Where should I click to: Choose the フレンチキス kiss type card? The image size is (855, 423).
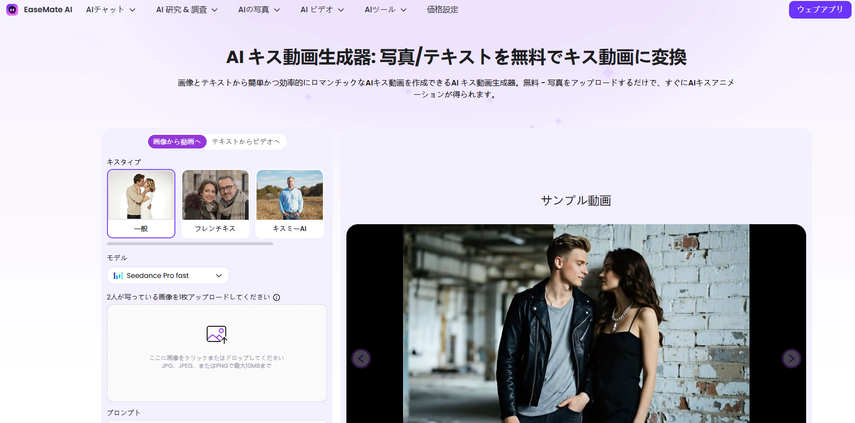pyautogui.click(x=215, y=203)
